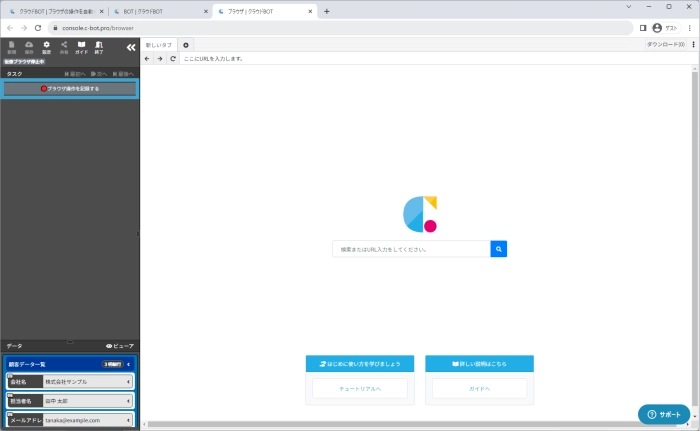Screen dimensions: 700x431
Task: Expand the 会社名 data row arrow
Action: pos(129,382)
